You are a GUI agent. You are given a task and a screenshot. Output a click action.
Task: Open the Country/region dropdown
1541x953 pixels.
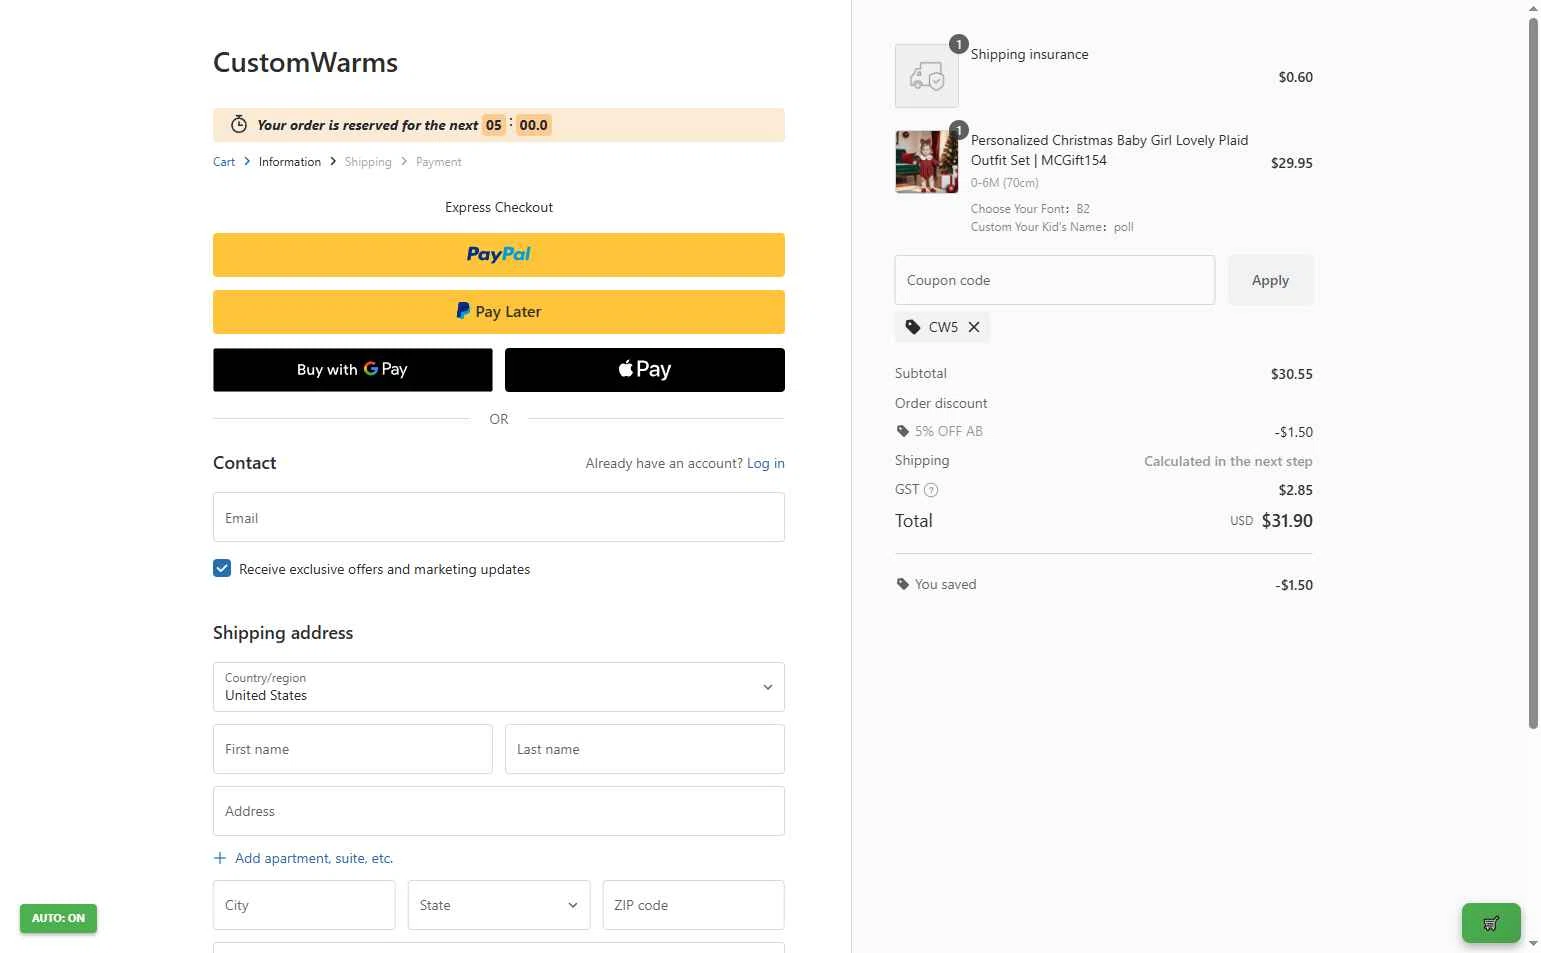click(x=499, y=687)
